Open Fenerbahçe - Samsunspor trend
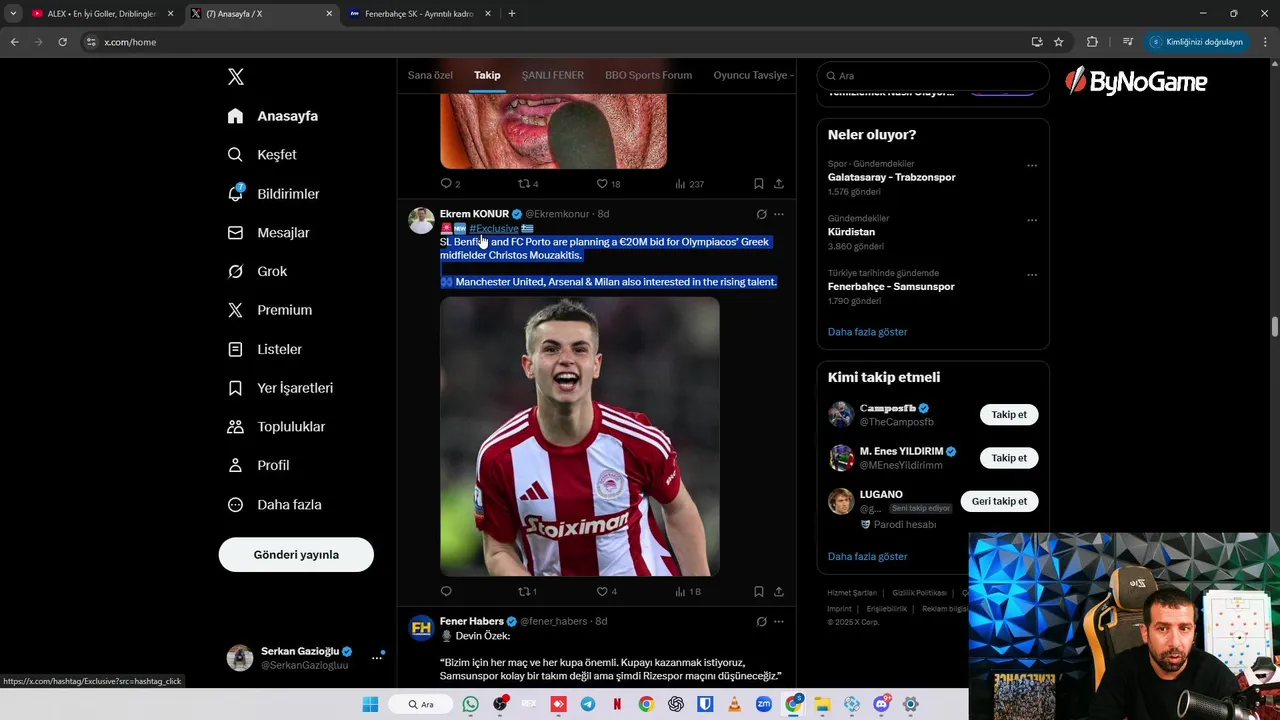Image resolution: width=1280 pixels, height=720 pixels. pyautogui.click(x=891, y=287)
